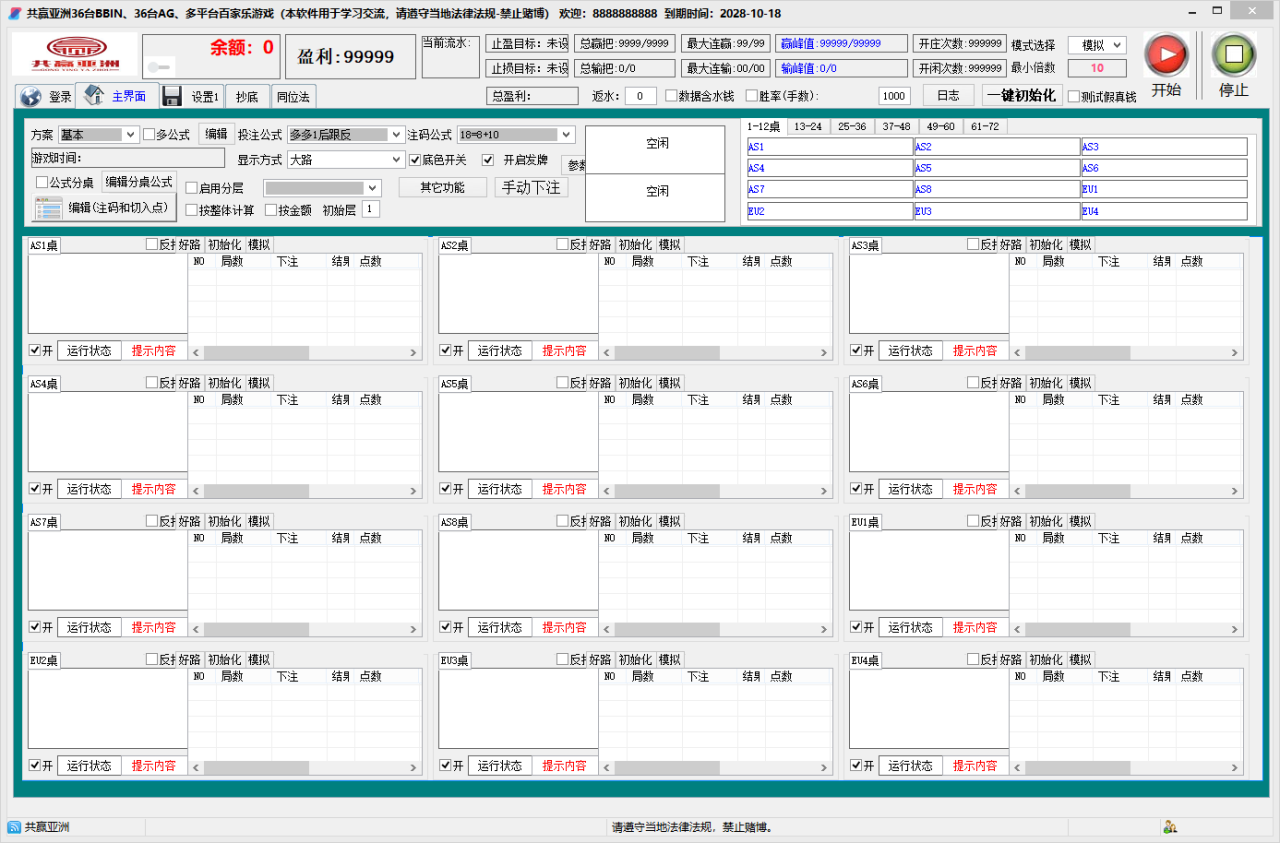Click the house icon for 主界面
This screenshot has height=843, width=1280.
point(95,96)
